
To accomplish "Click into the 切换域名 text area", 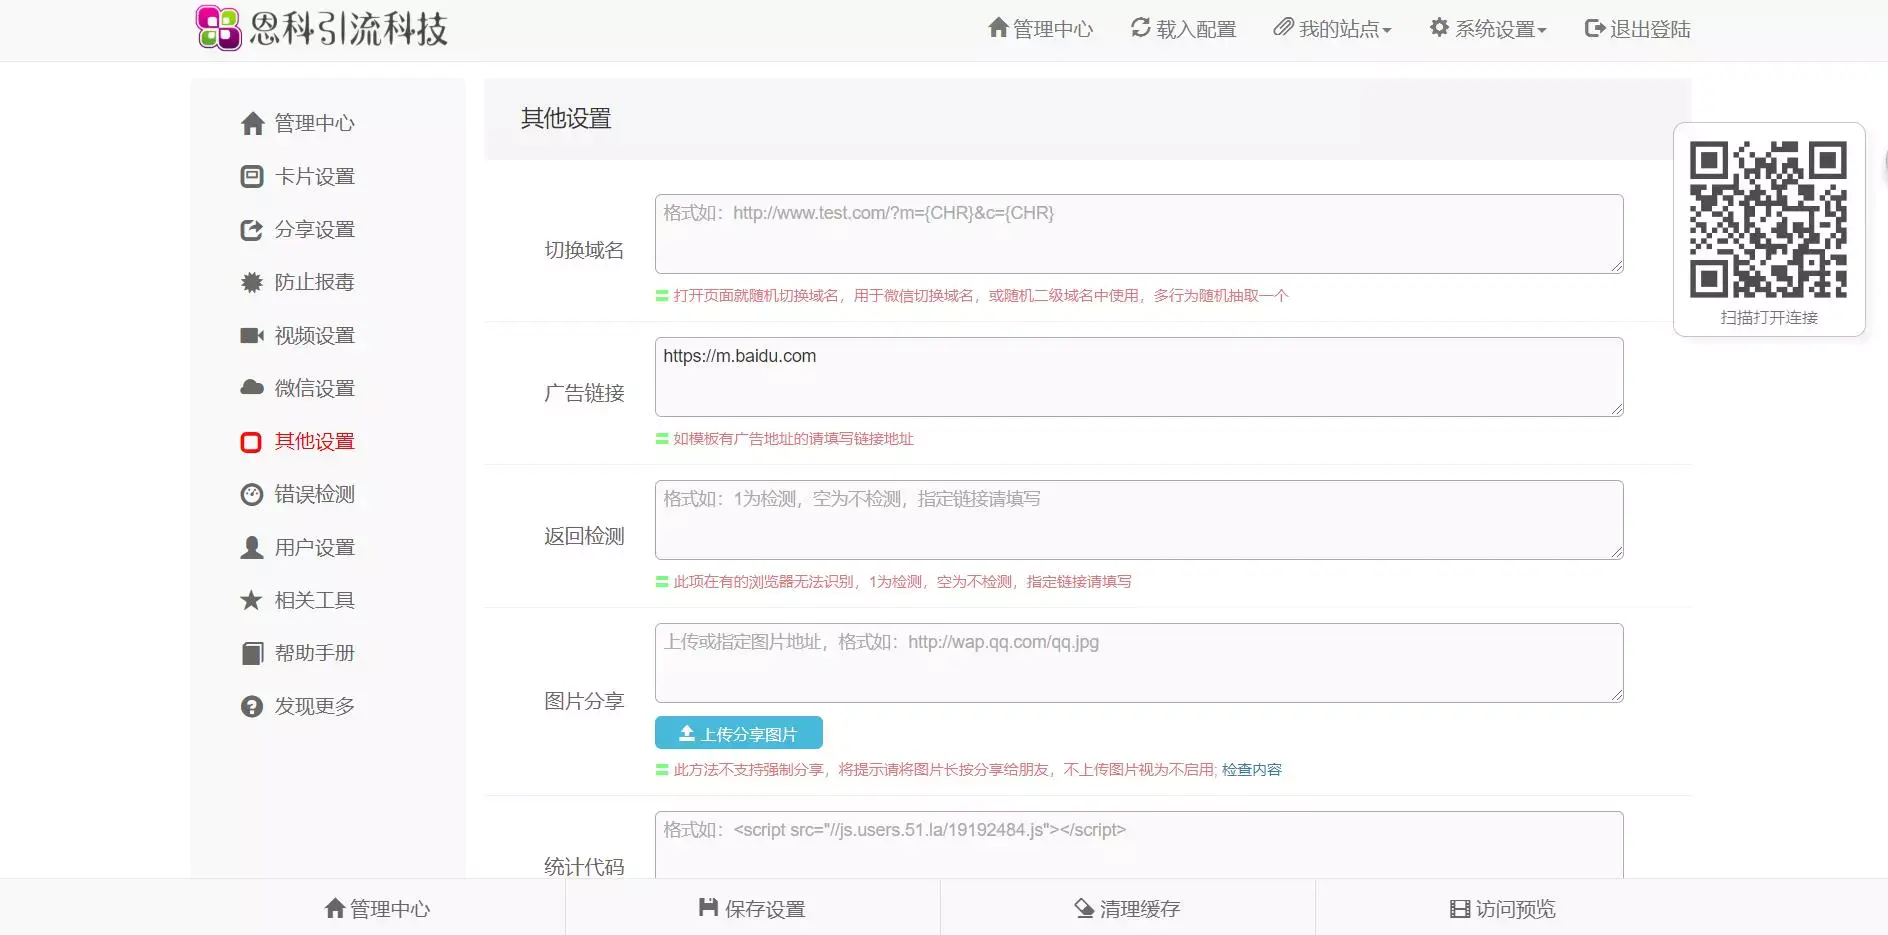I will [1139, 234].
